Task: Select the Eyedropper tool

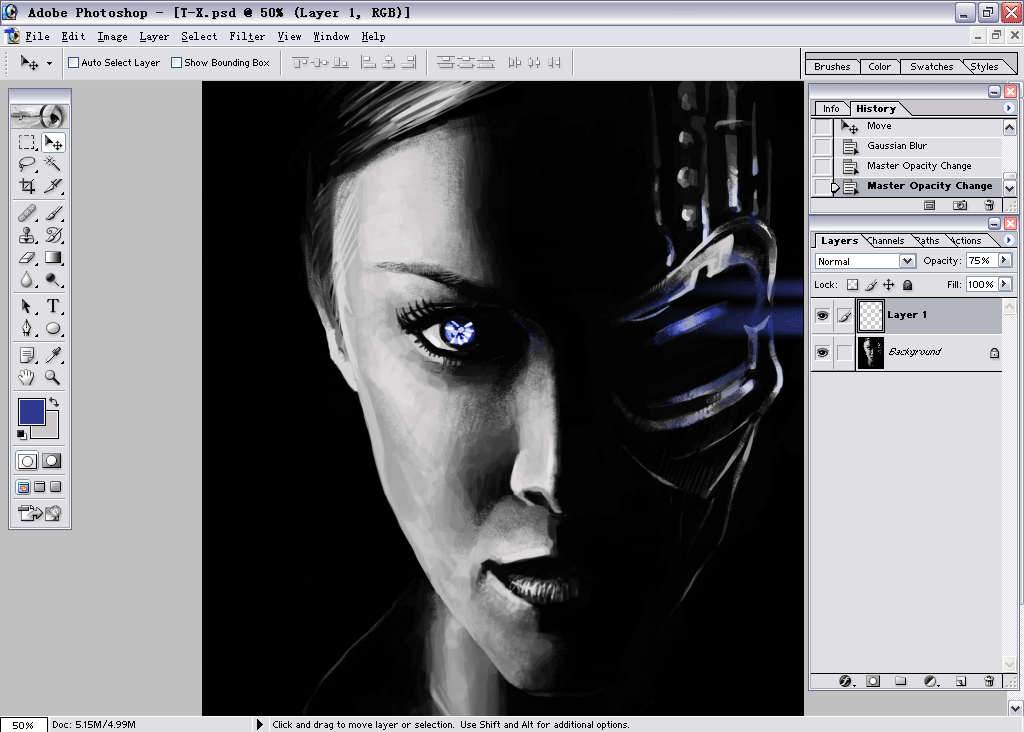Action: tap(53, 355)
